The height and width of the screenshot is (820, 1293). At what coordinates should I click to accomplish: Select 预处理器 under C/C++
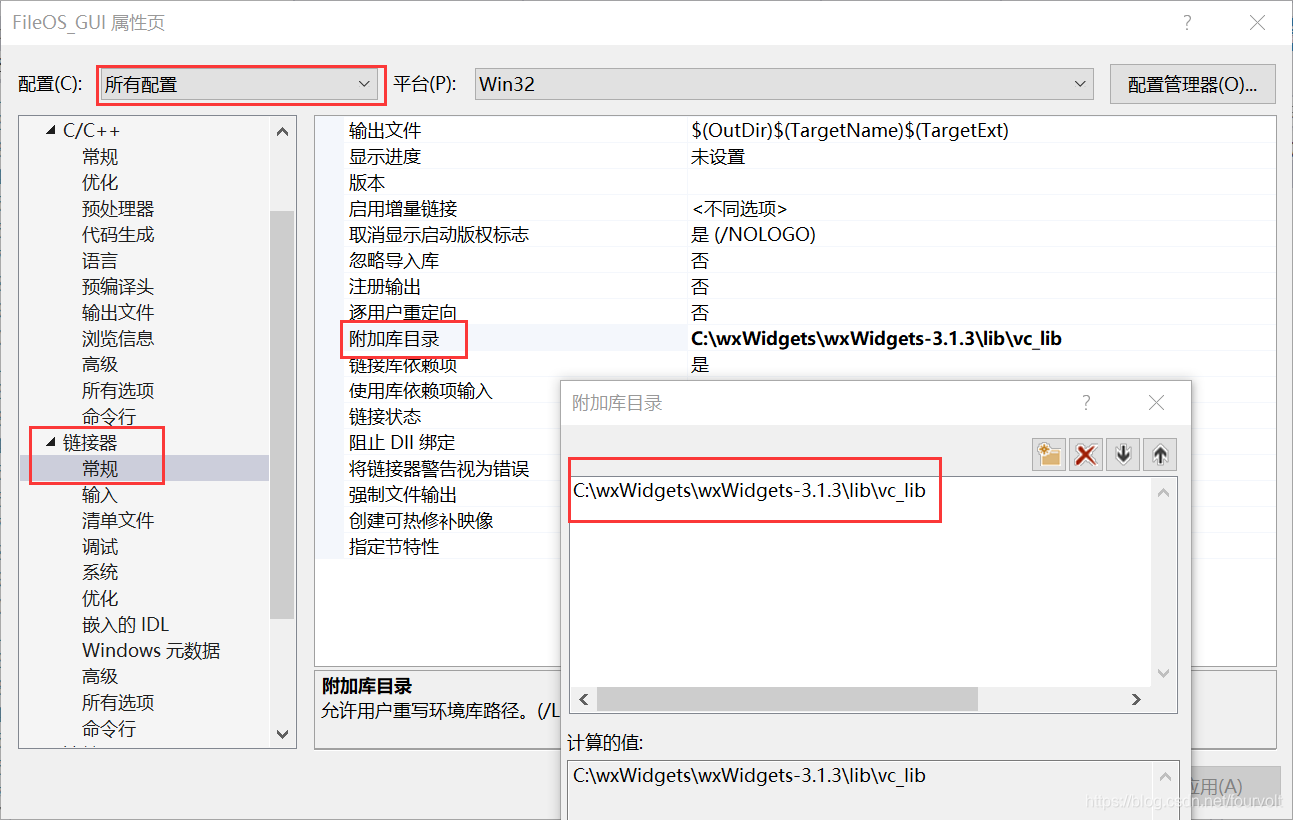[118, 209]
